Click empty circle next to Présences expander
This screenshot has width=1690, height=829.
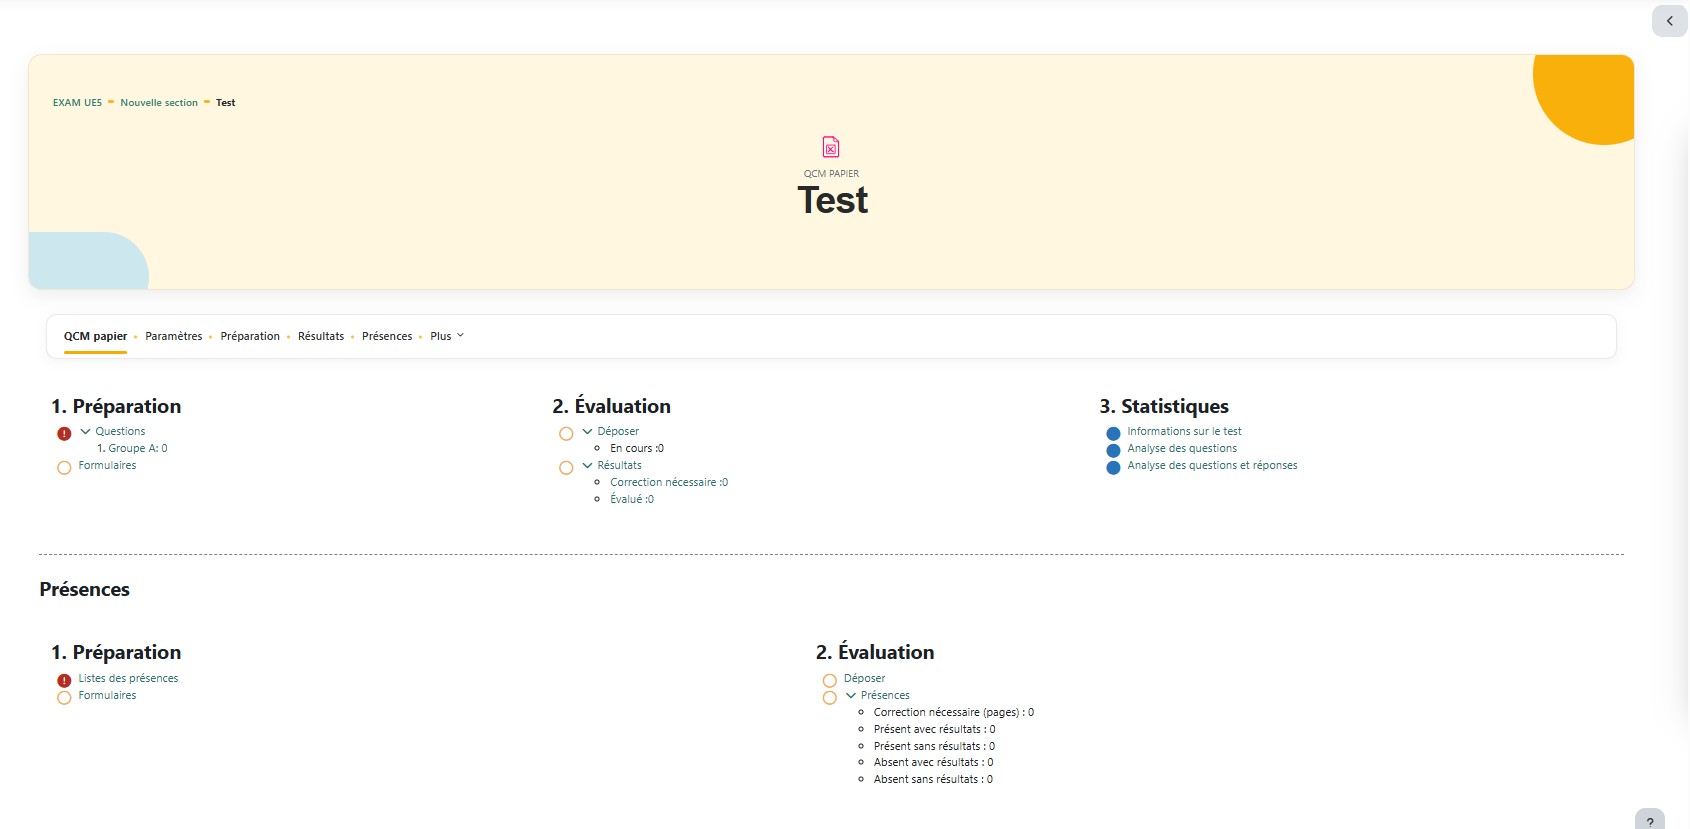coord(830,698)
